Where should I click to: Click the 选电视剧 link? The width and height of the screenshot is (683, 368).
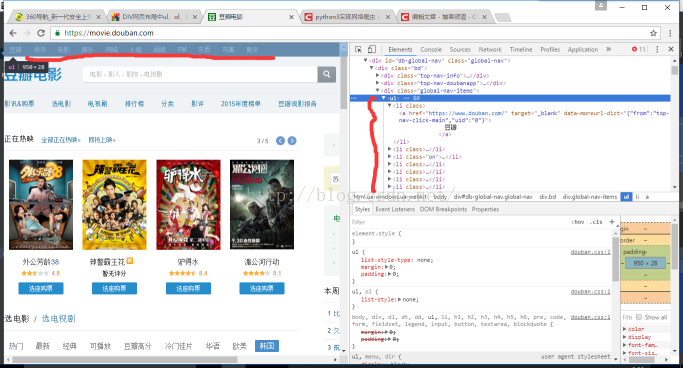tap(58, 318)
